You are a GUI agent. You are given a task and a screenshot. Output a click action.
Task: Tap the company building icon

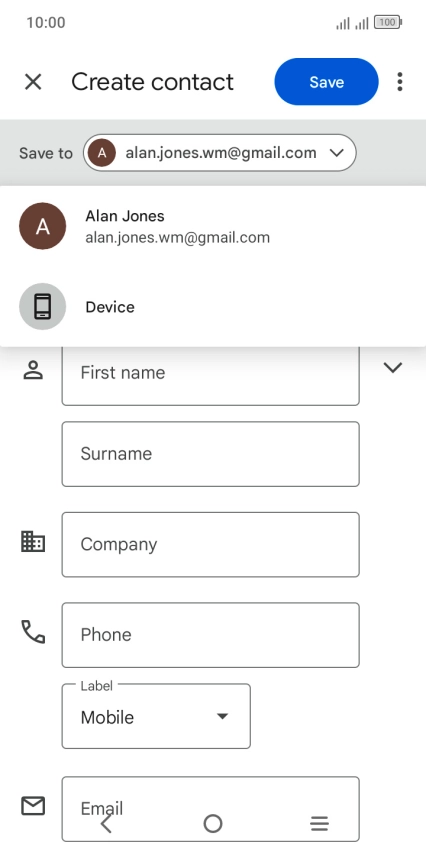(33, 542)
